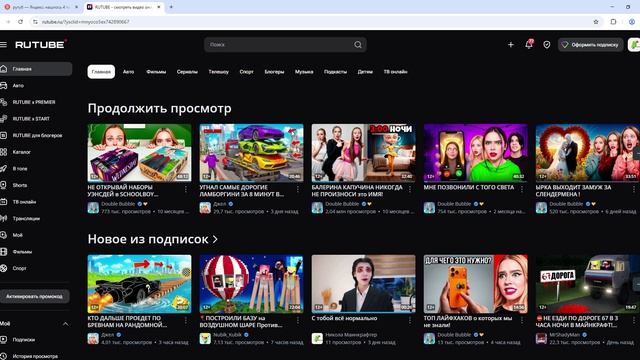This screenshot has height=360, width=640.
Task: Open Главная in the sidebar
Action: tap(36, 69)
